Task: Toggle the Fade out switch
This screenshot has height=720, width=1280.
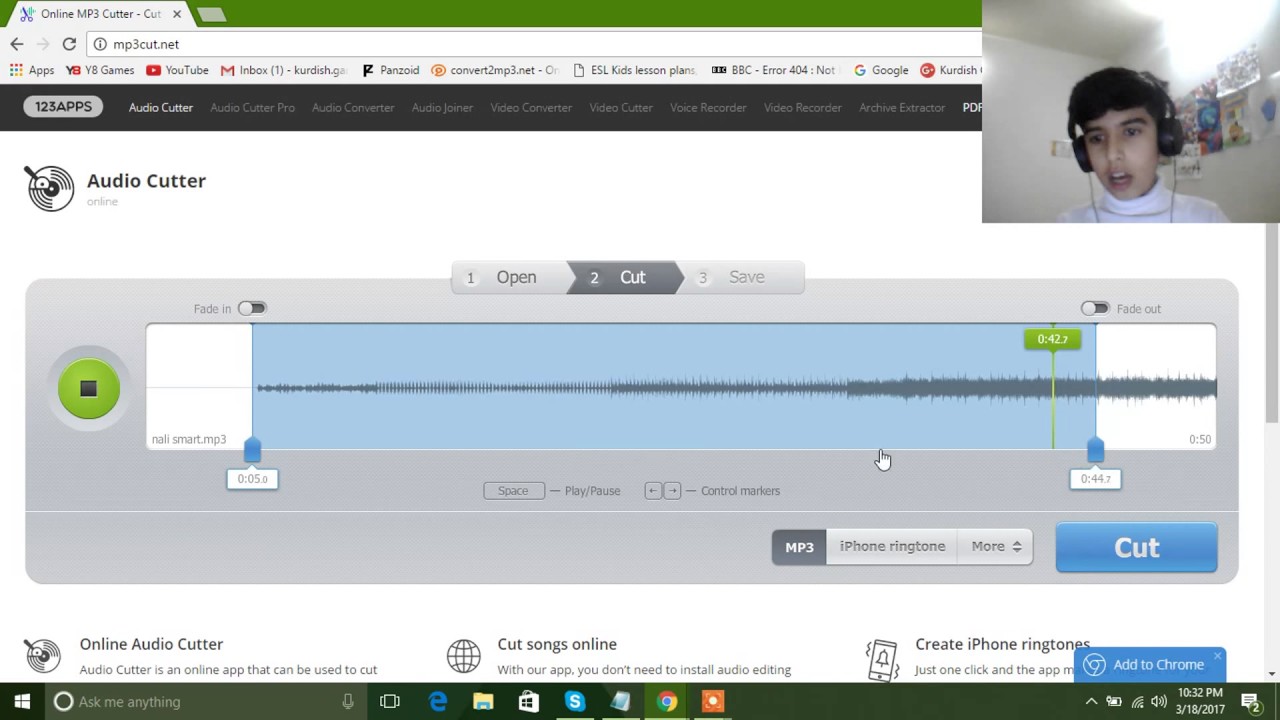Action: point(1095,308)
